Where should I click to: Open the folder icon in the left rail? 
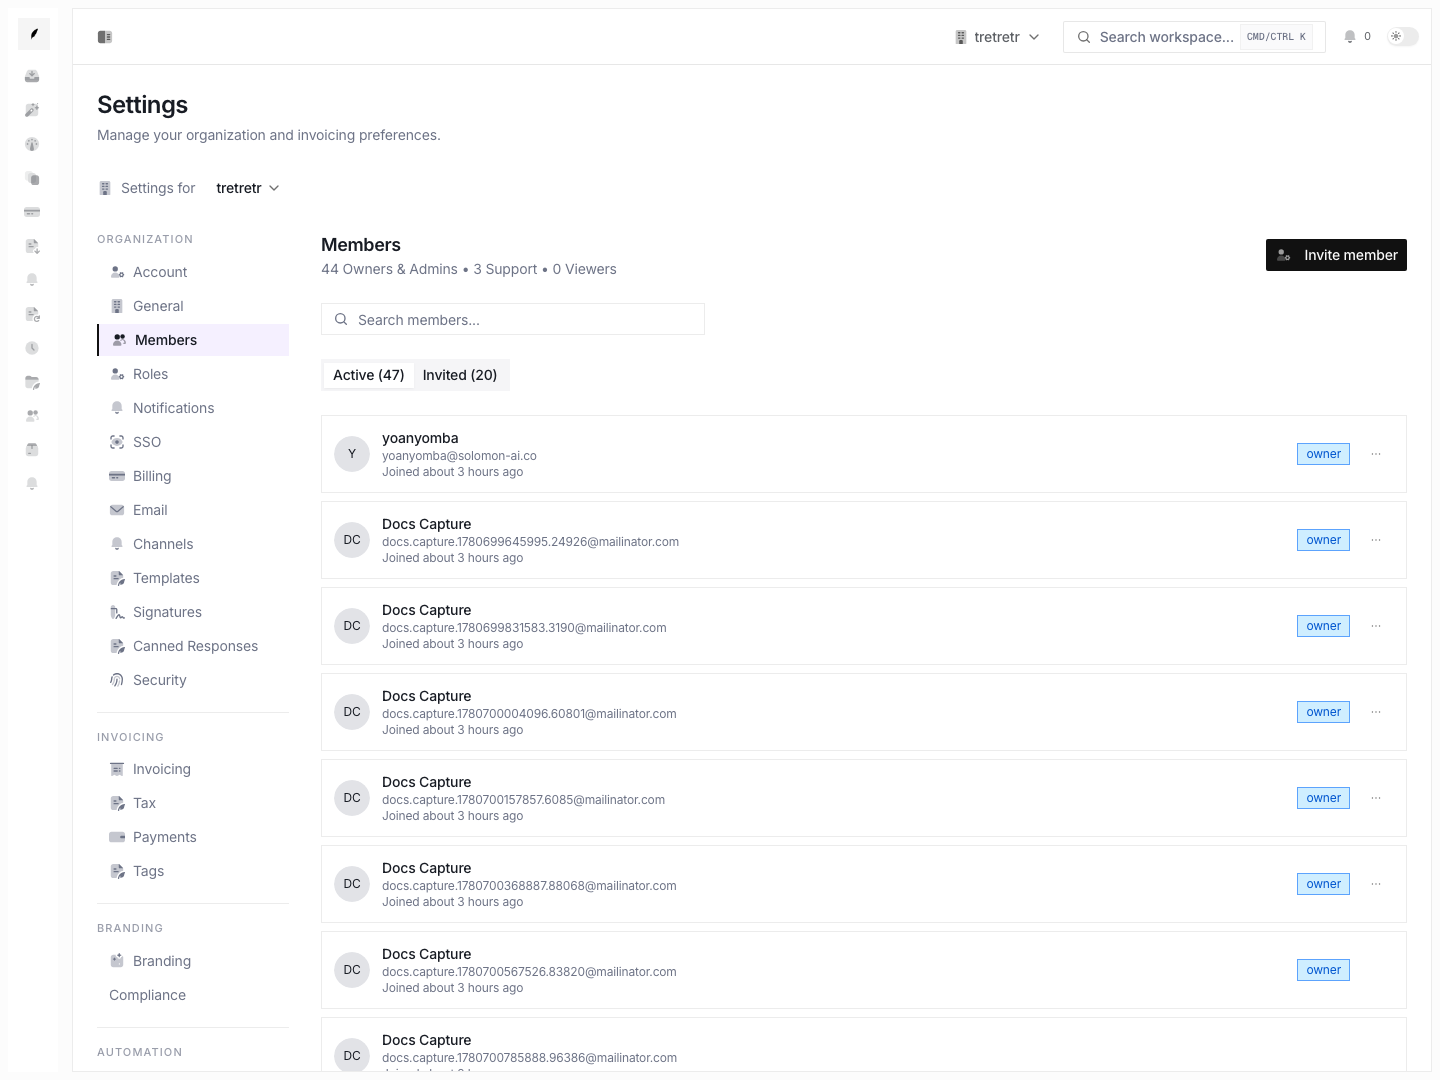(x=32, y=382)
